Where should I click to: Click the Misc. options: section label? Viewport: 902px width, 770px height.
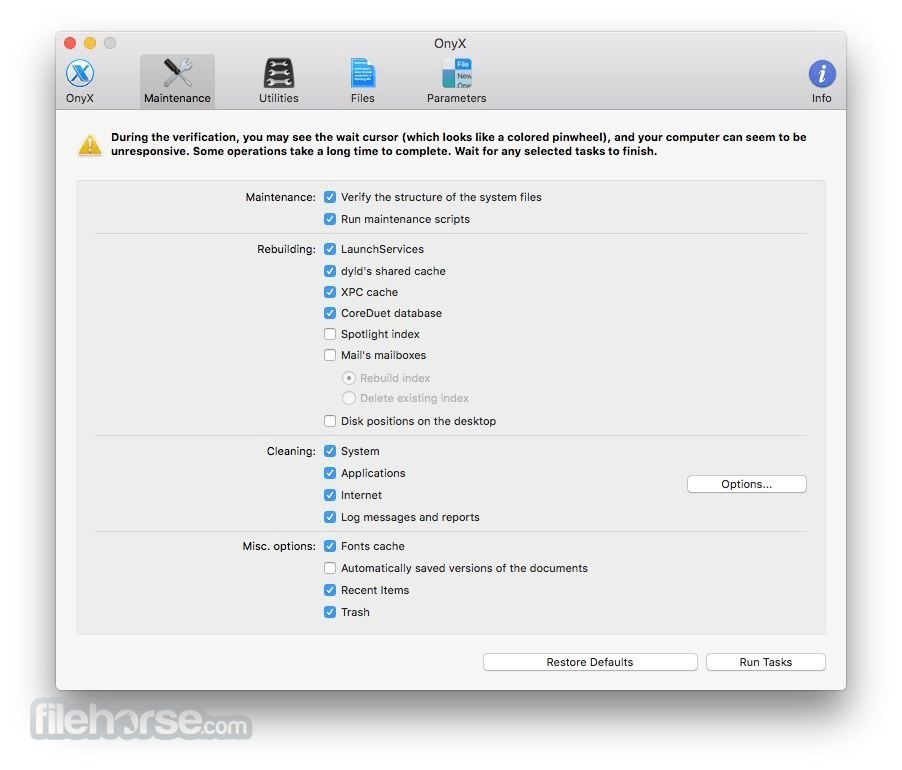pyautogui.click(x=279, y=546)
